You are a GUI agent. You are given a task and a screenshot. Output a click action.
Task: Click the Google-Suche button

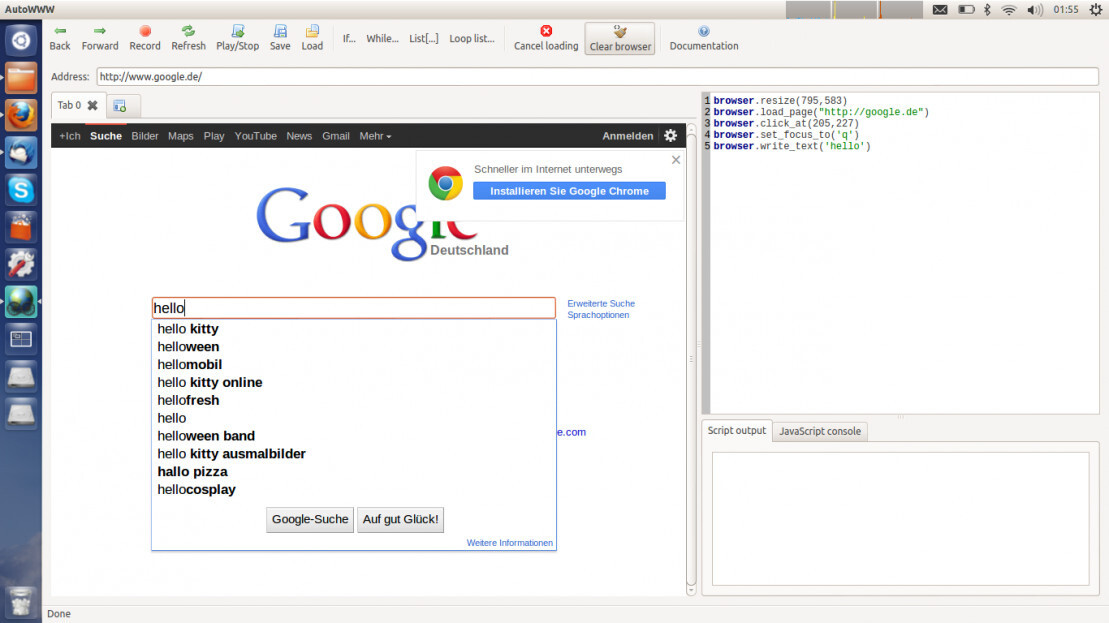click(x=310, y=519)
